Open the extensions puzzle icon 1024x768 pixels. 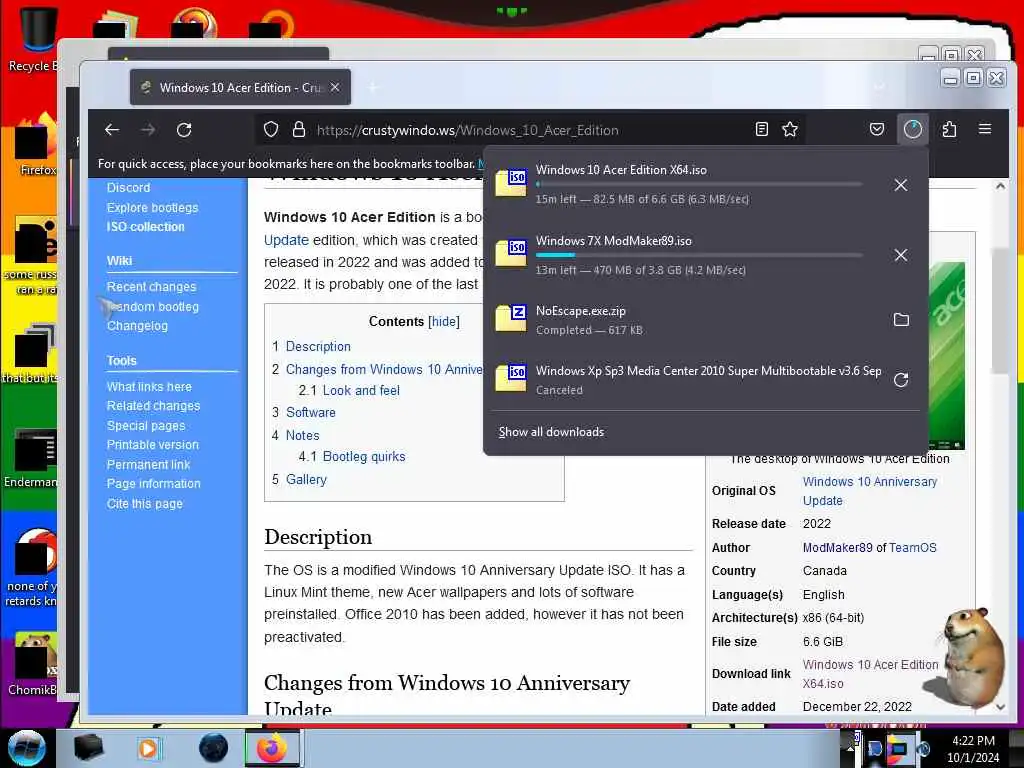pyautogui.click(x=950, y=129)
